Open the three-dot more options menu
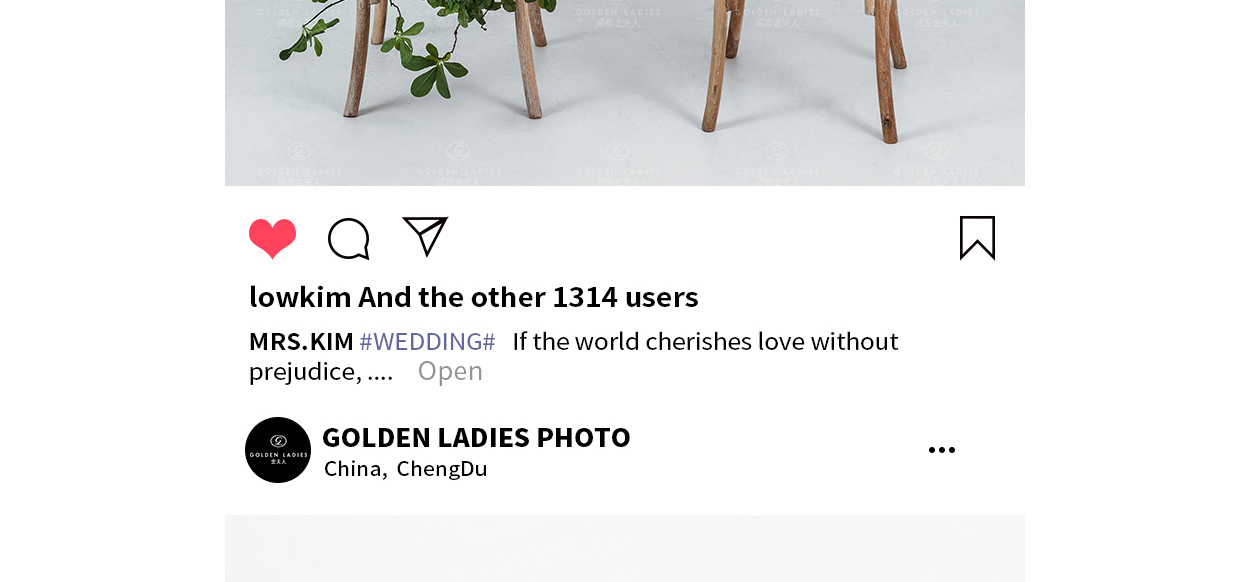The height and width of the screenshot is (582, 1250). pos(942,450)
